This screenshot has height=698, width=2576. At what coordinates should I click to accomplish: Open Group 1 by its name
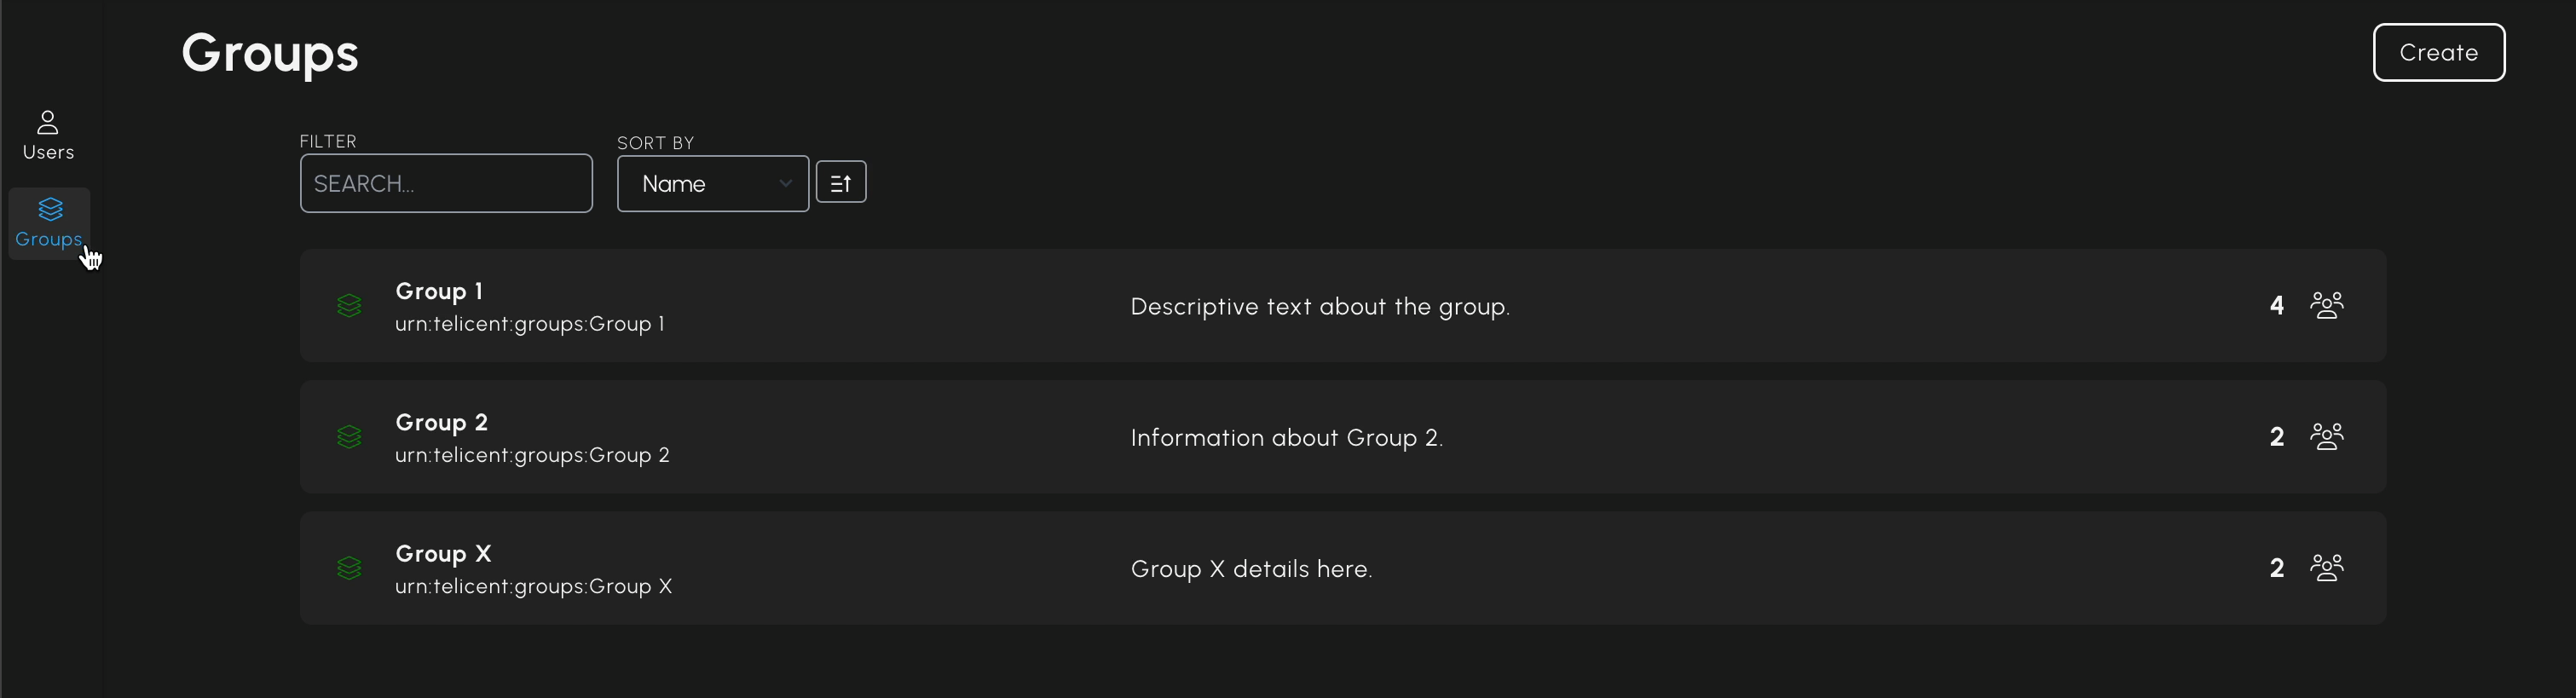pos(439,291)
